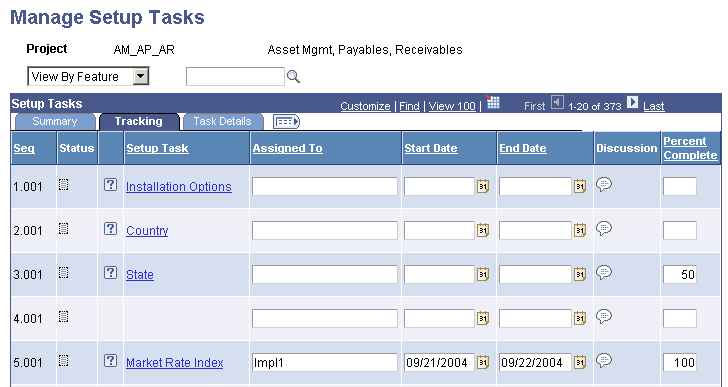Open End Date calendar for State row
This screenshot has height=387, width=728.
click(x=579, y=275)
